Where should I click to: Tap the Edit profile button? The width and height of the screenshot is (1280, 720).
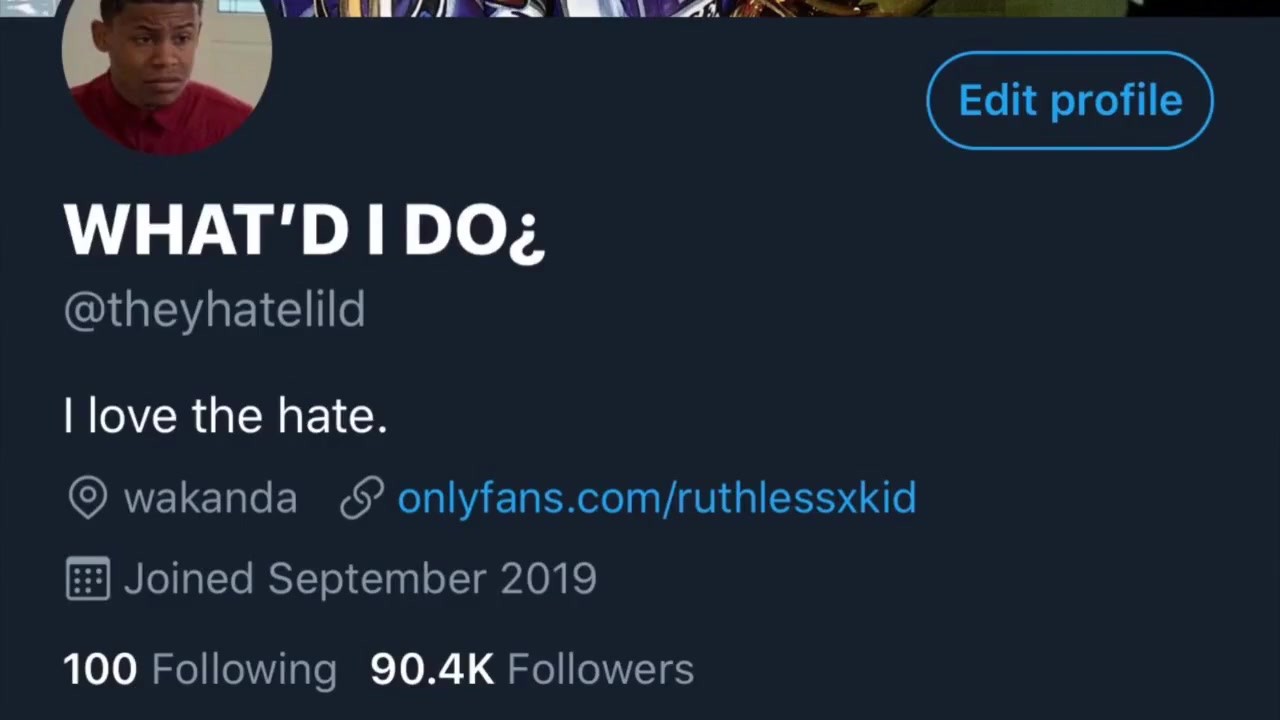tap(1070, 101)
